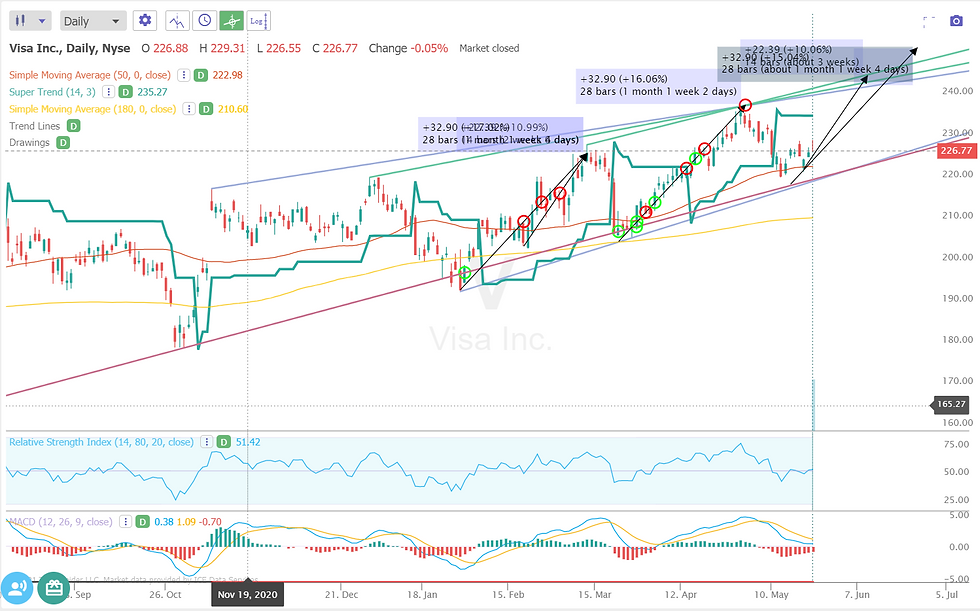Click the red 226.77 current price label
This screenshot has height=611, width=980.
tap(956, 151)
